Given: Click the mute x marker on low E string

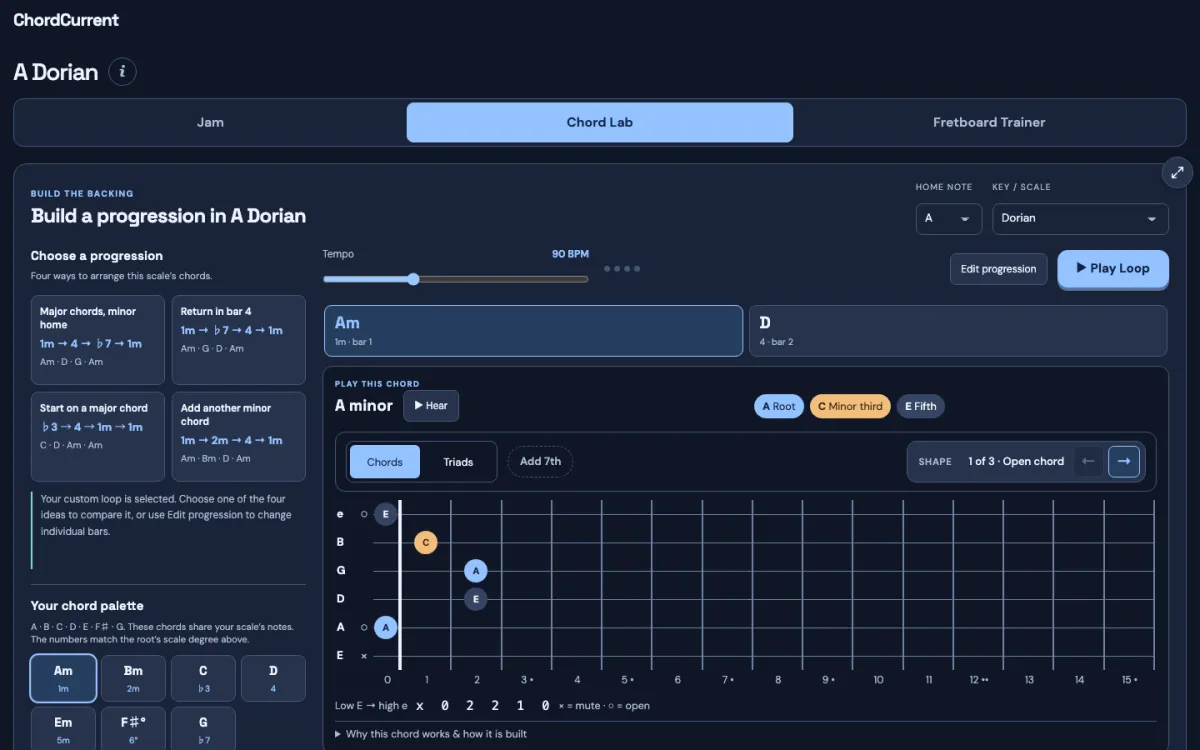Looking at the screenshot, I should 364,656.
